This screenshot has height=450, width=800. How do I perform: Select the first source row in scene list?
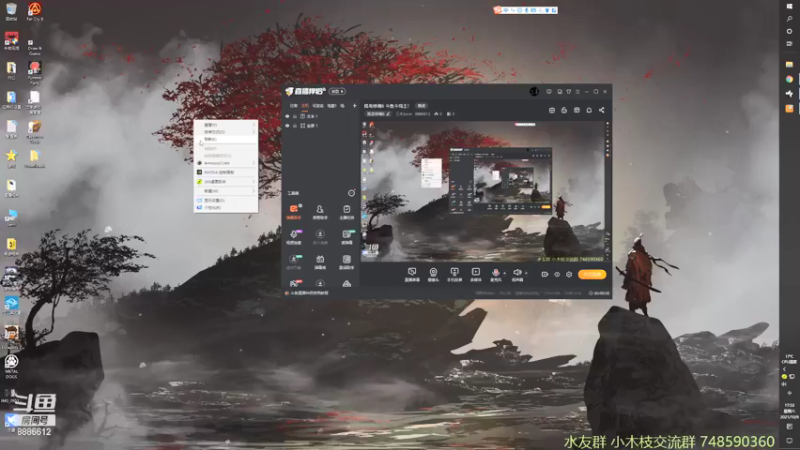[321, 116]
